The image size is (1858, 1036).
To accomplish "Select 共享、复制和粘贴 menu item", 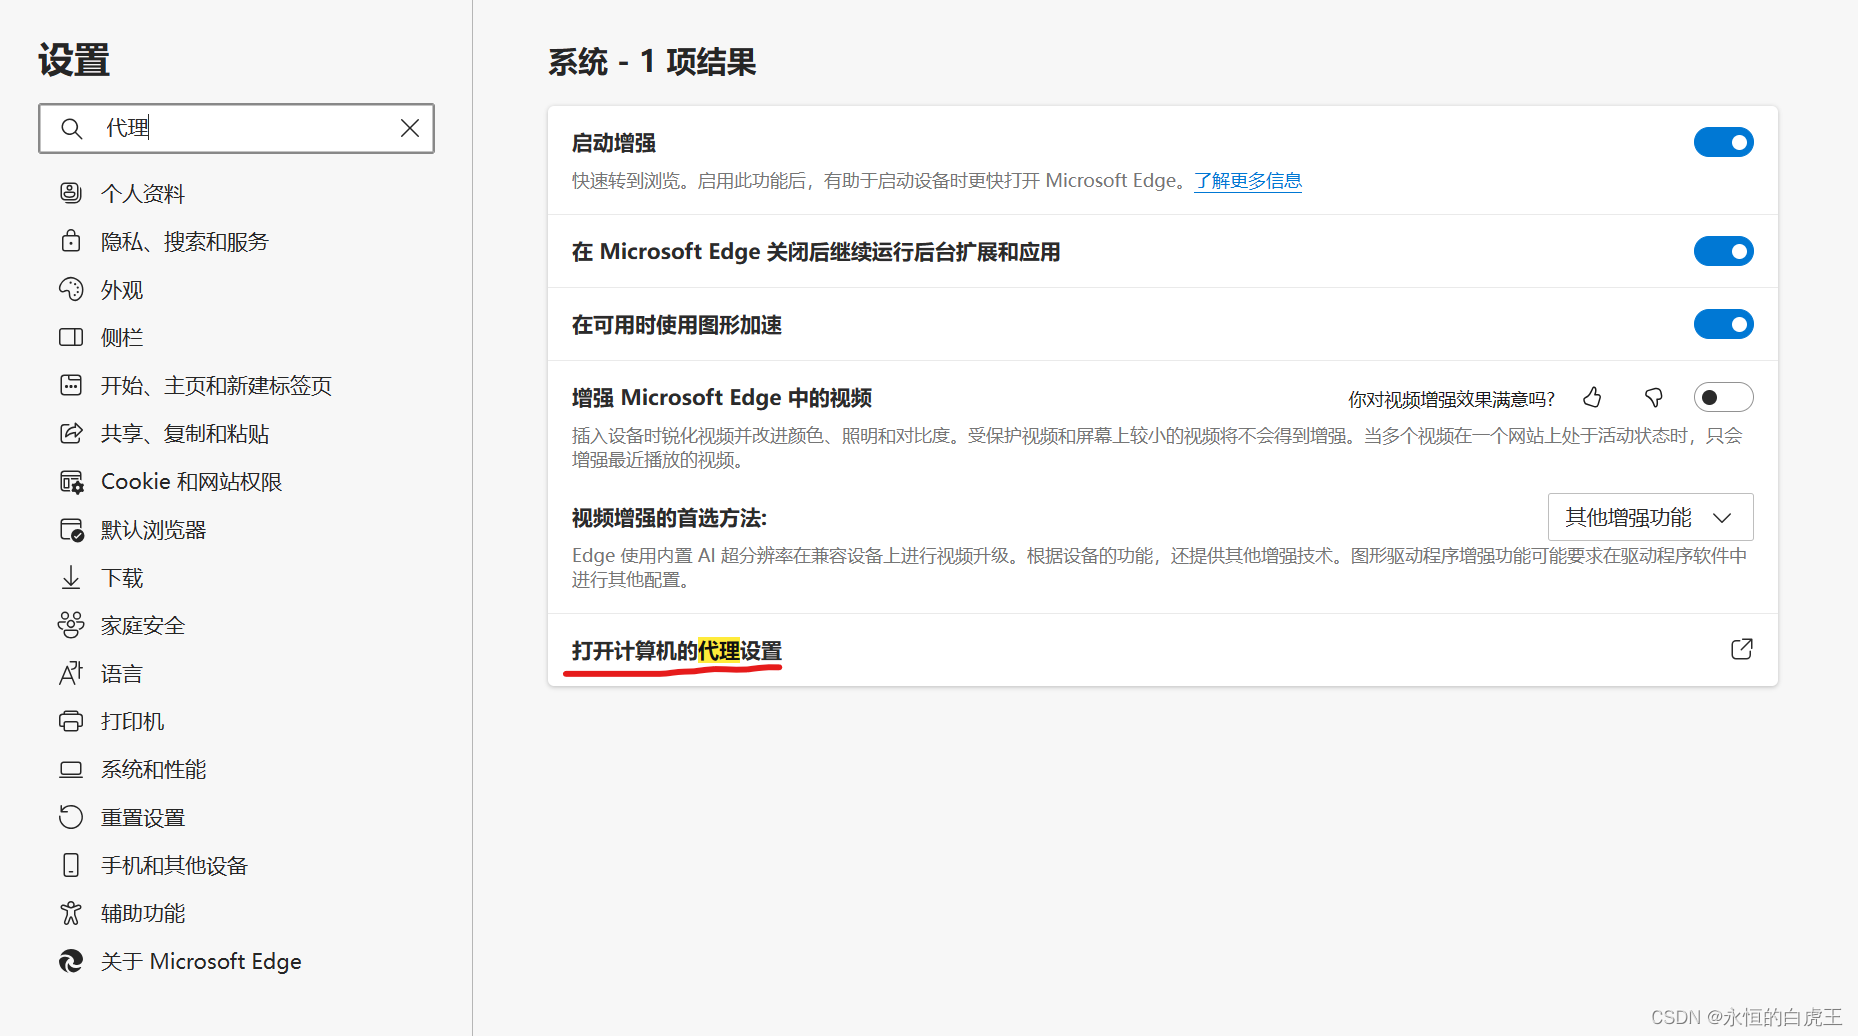I will (x=185, y=433).
